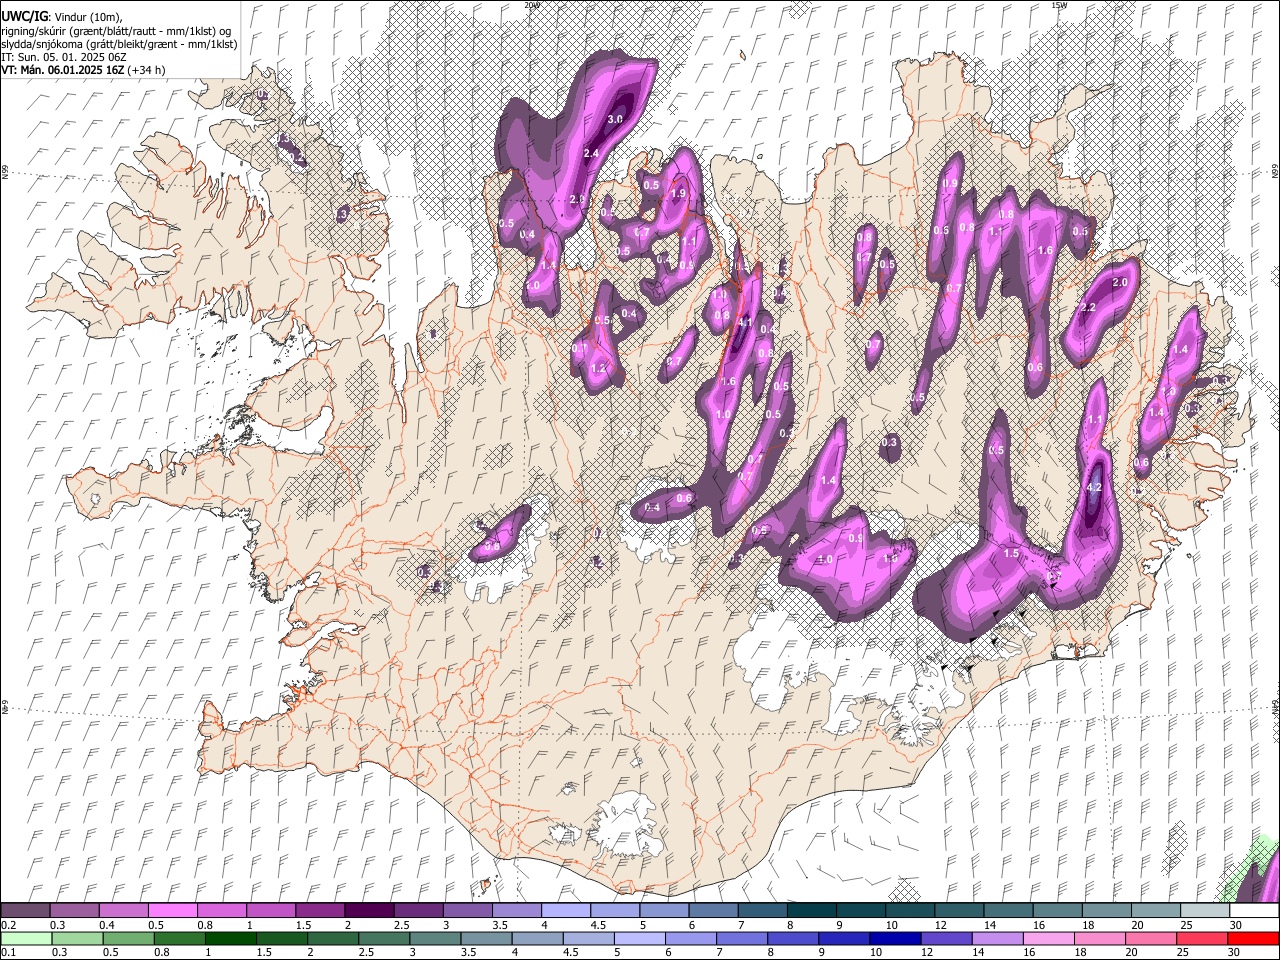Click the 'slydda/snjókoma' legend description line

coord(119,44)
